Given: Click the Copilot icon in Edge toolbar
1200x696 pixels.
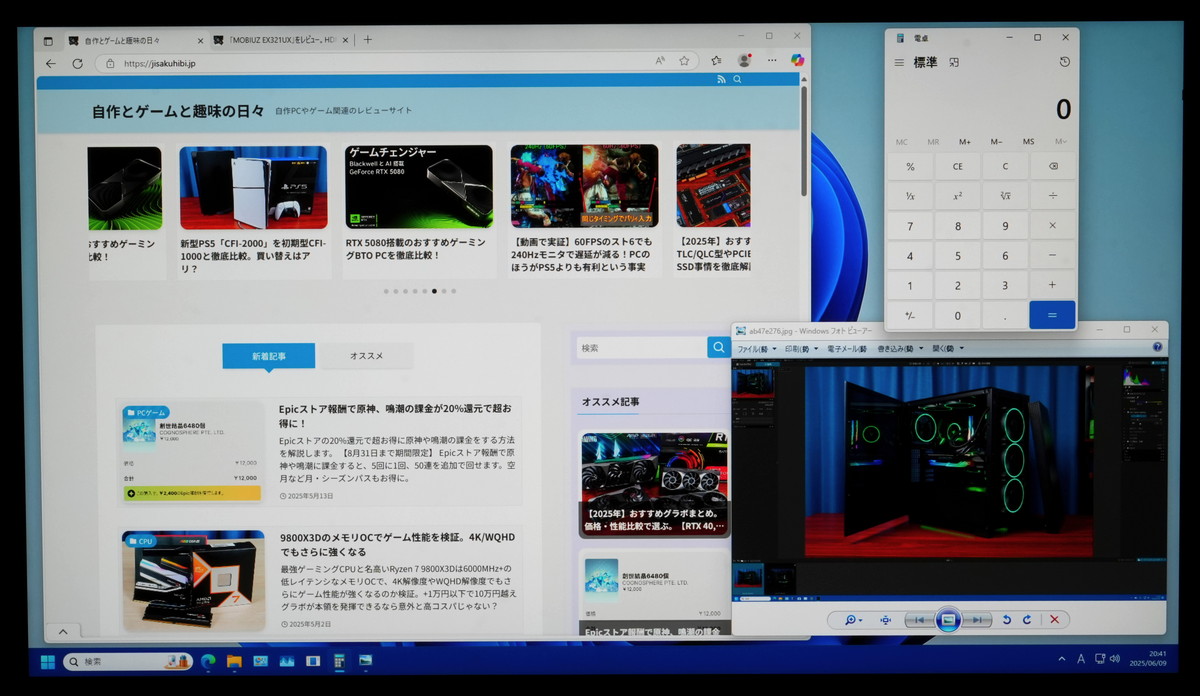Looking at the screenshot, I should tap(797, 61).
